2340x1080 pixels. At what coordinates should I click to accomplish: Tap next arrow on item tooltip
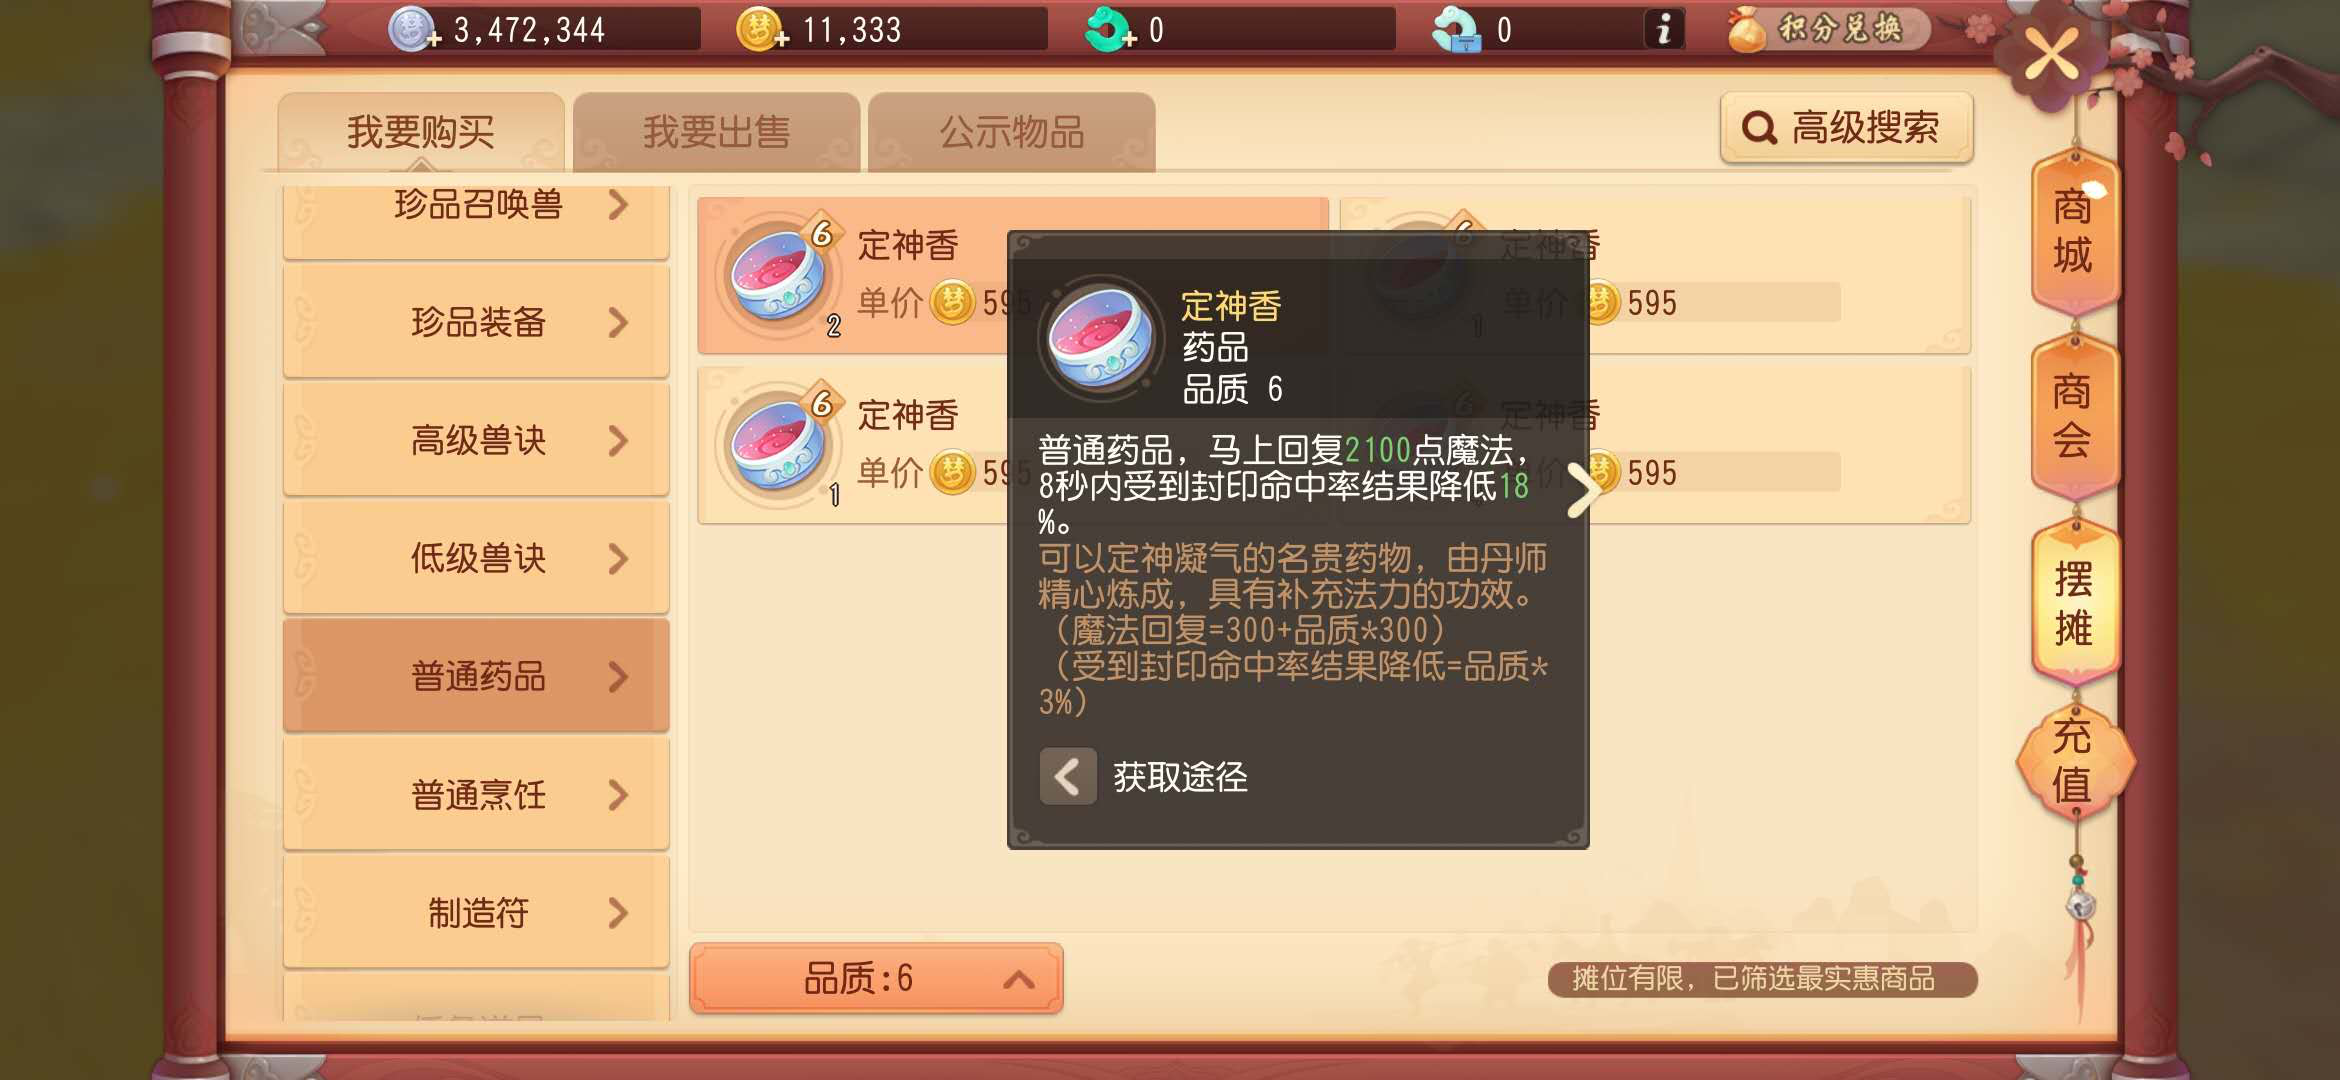pos(1583,490)
